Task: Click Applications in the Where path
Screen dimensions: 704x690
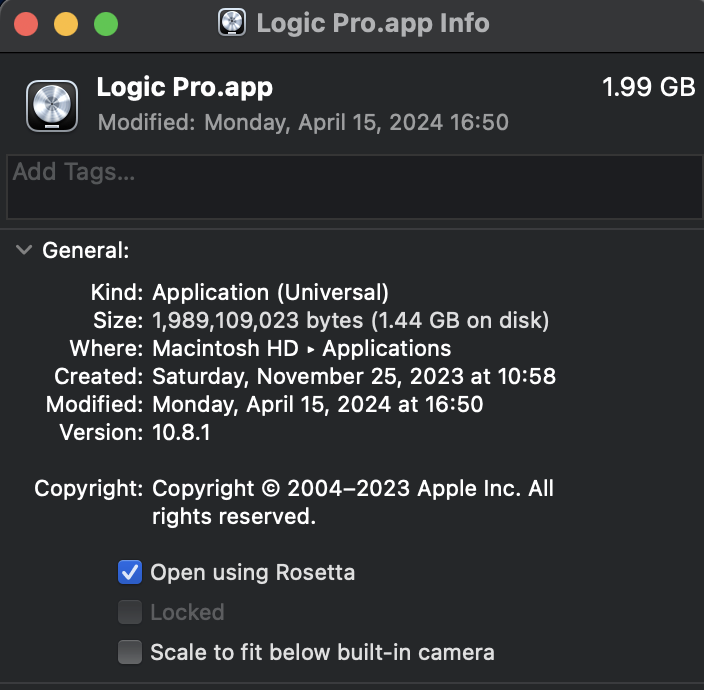Action: pyautogui.click(x=387, y=348)
